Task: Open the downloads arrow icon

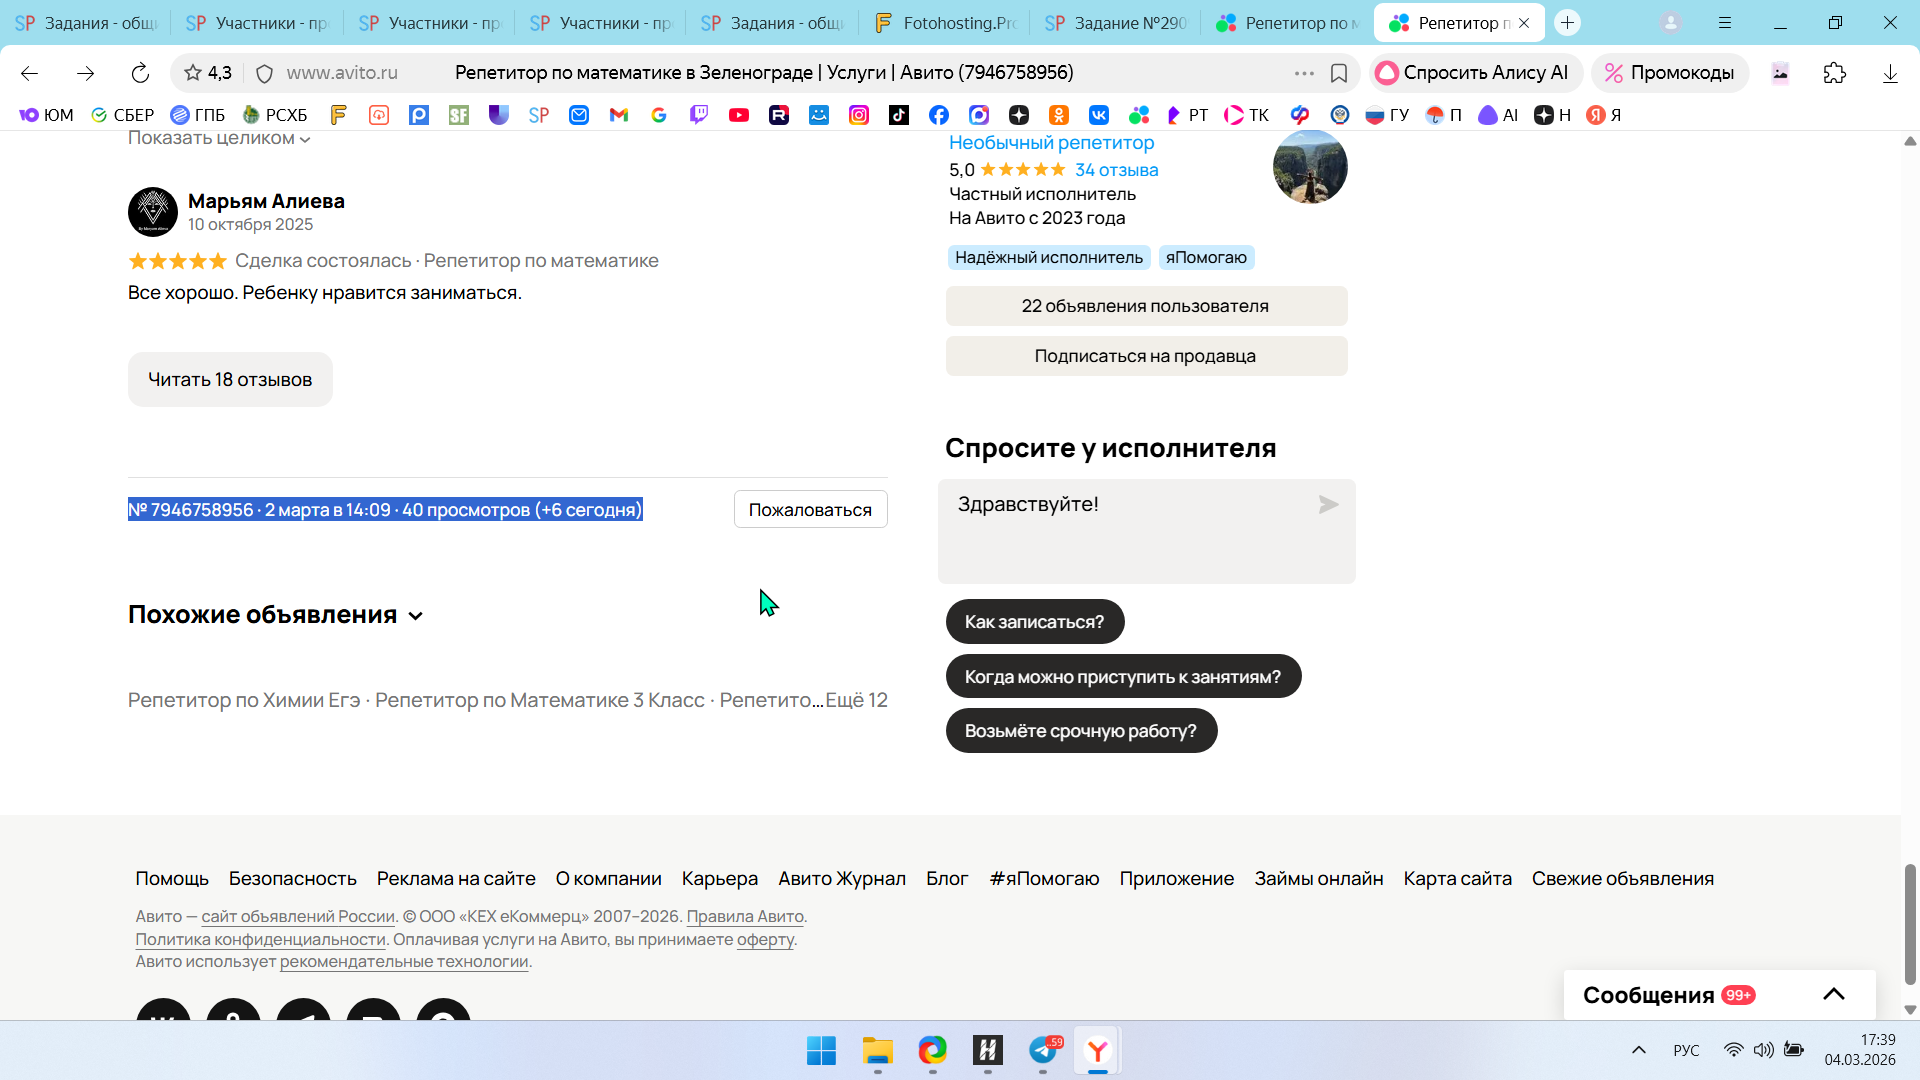Action: tap(1889, 73)
